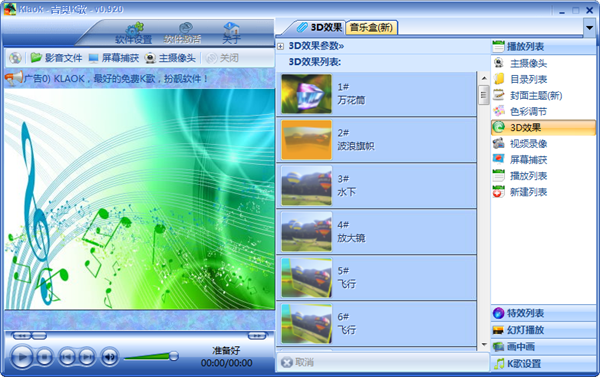Click 新建列表 in the sidebar

[x=543, y=192]
